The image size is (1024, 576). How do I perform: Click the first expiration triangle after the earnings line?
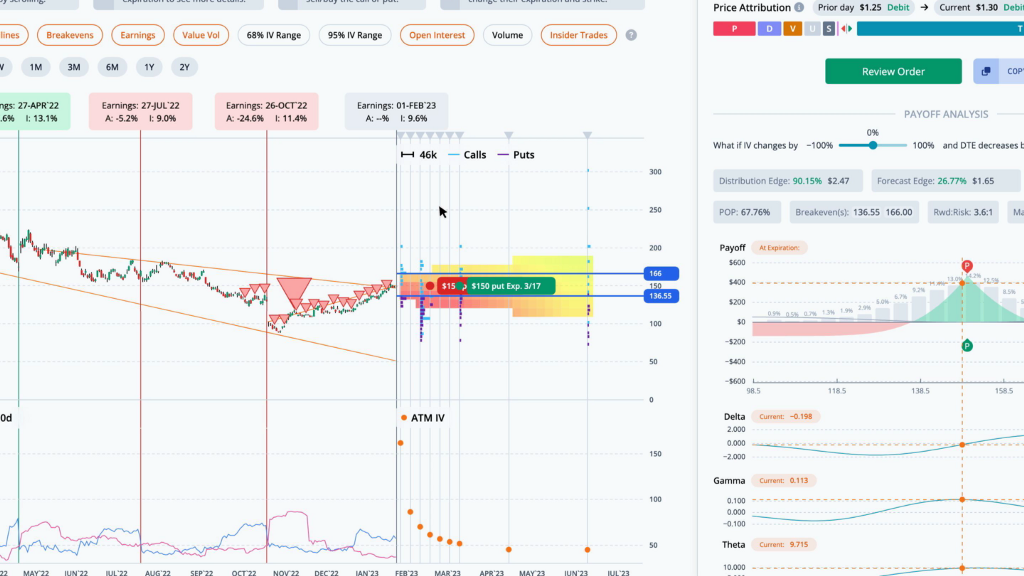(402, 136)
